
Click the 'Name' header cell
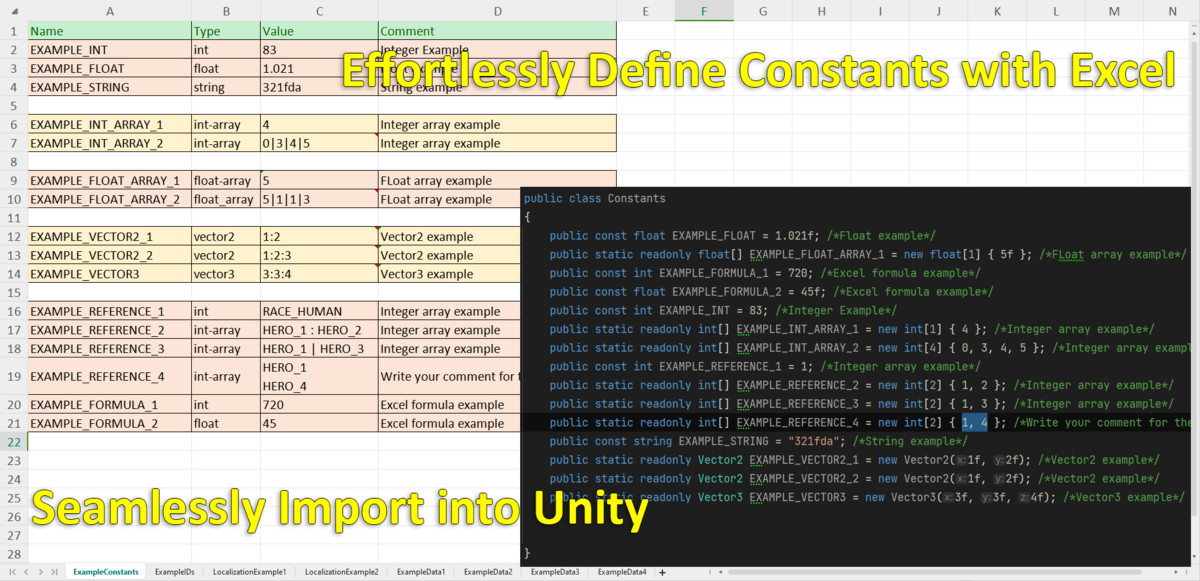click(109, 31)
